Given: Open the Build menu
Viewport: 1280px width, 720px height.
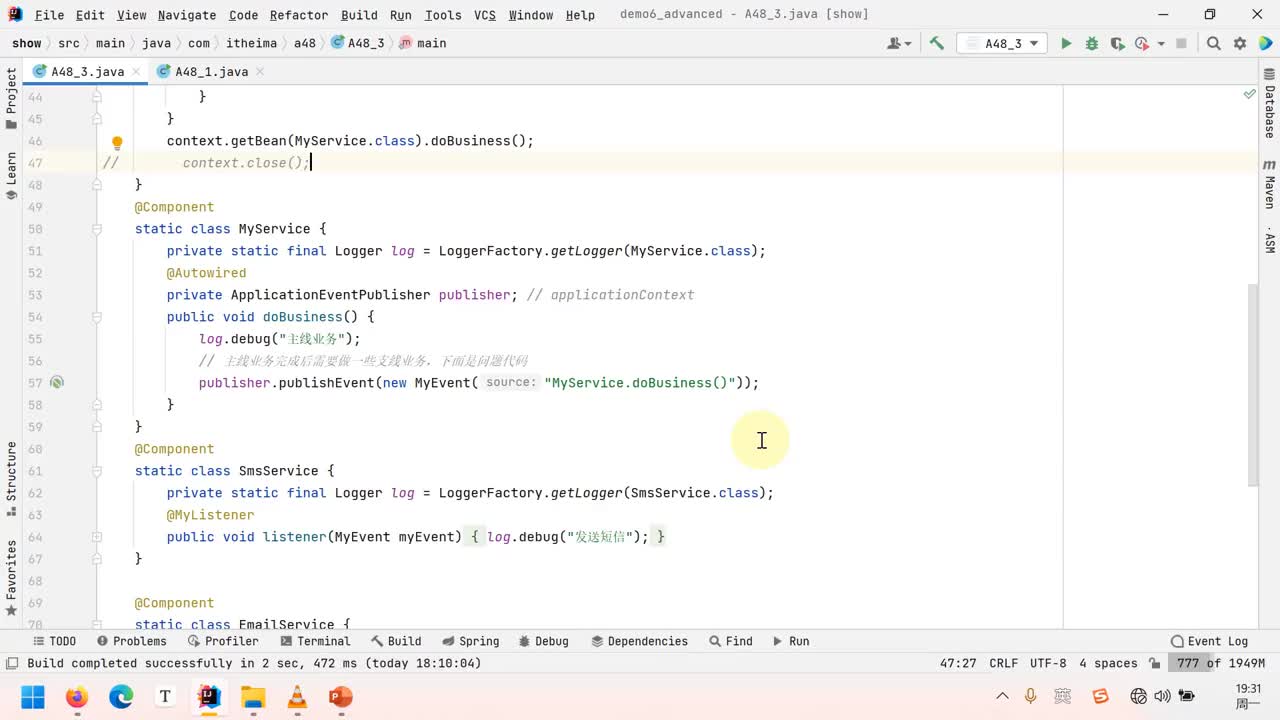Looking at the screenshot, I should pyautogui.click(x=359, y=15).
